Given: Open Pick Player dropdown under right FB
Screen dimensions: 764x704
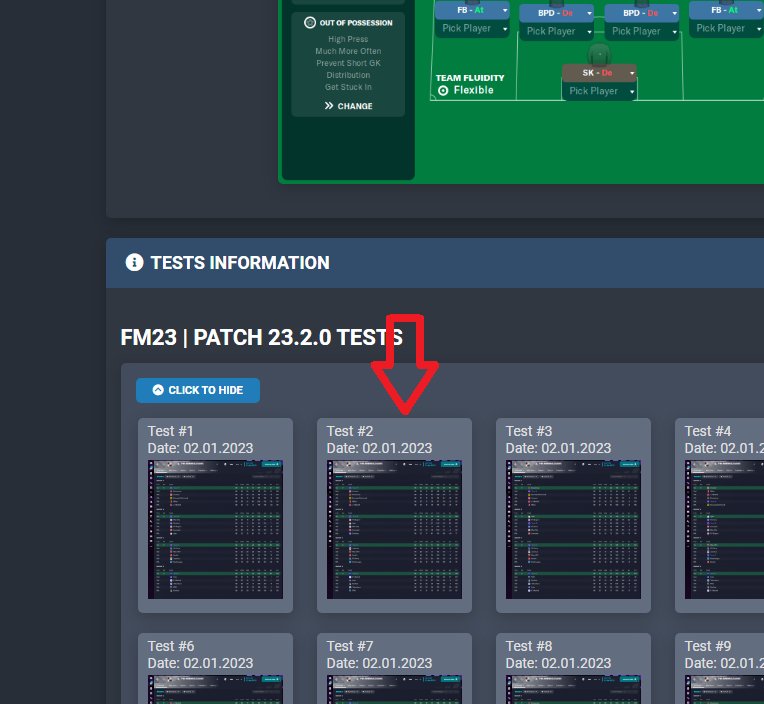Looking at the screenshot, I should tap(726, 28).
